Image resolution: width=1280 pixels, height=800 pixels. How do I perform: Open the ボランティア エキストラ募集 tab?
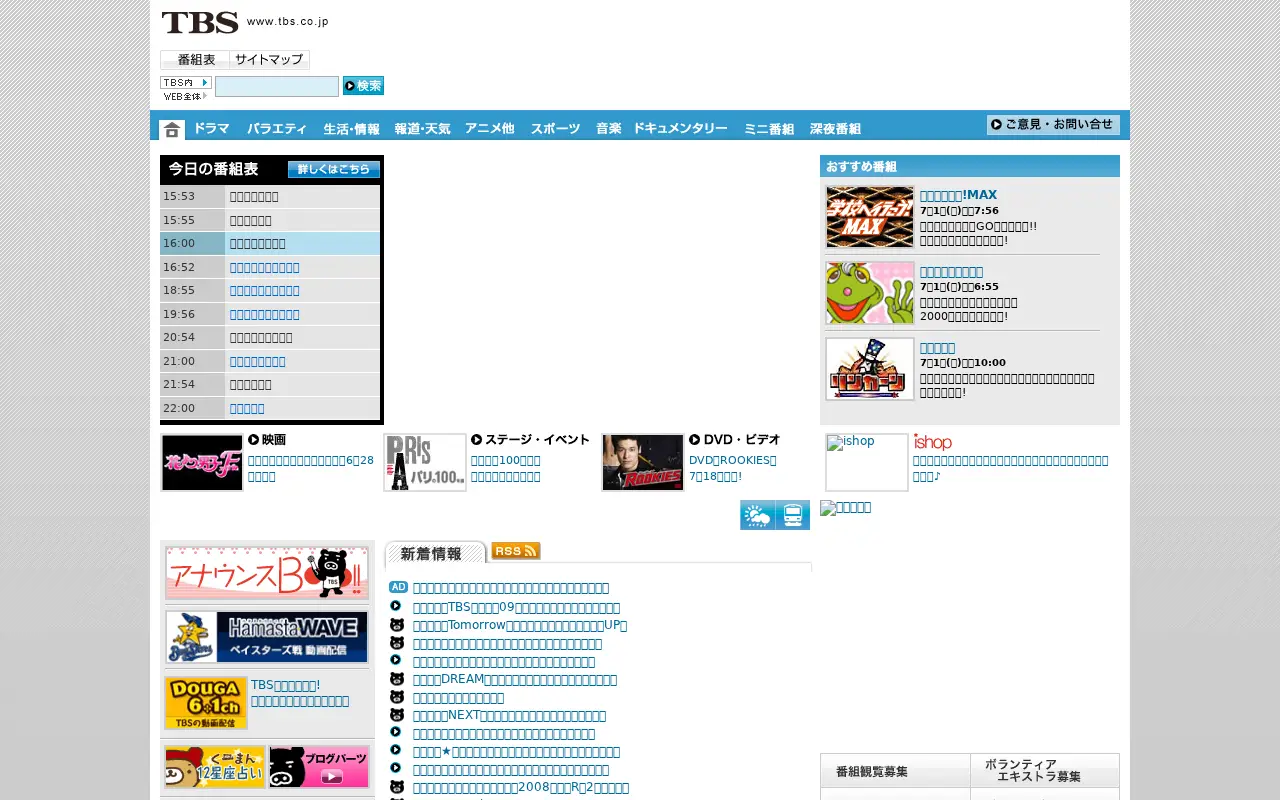[1045, 771]
